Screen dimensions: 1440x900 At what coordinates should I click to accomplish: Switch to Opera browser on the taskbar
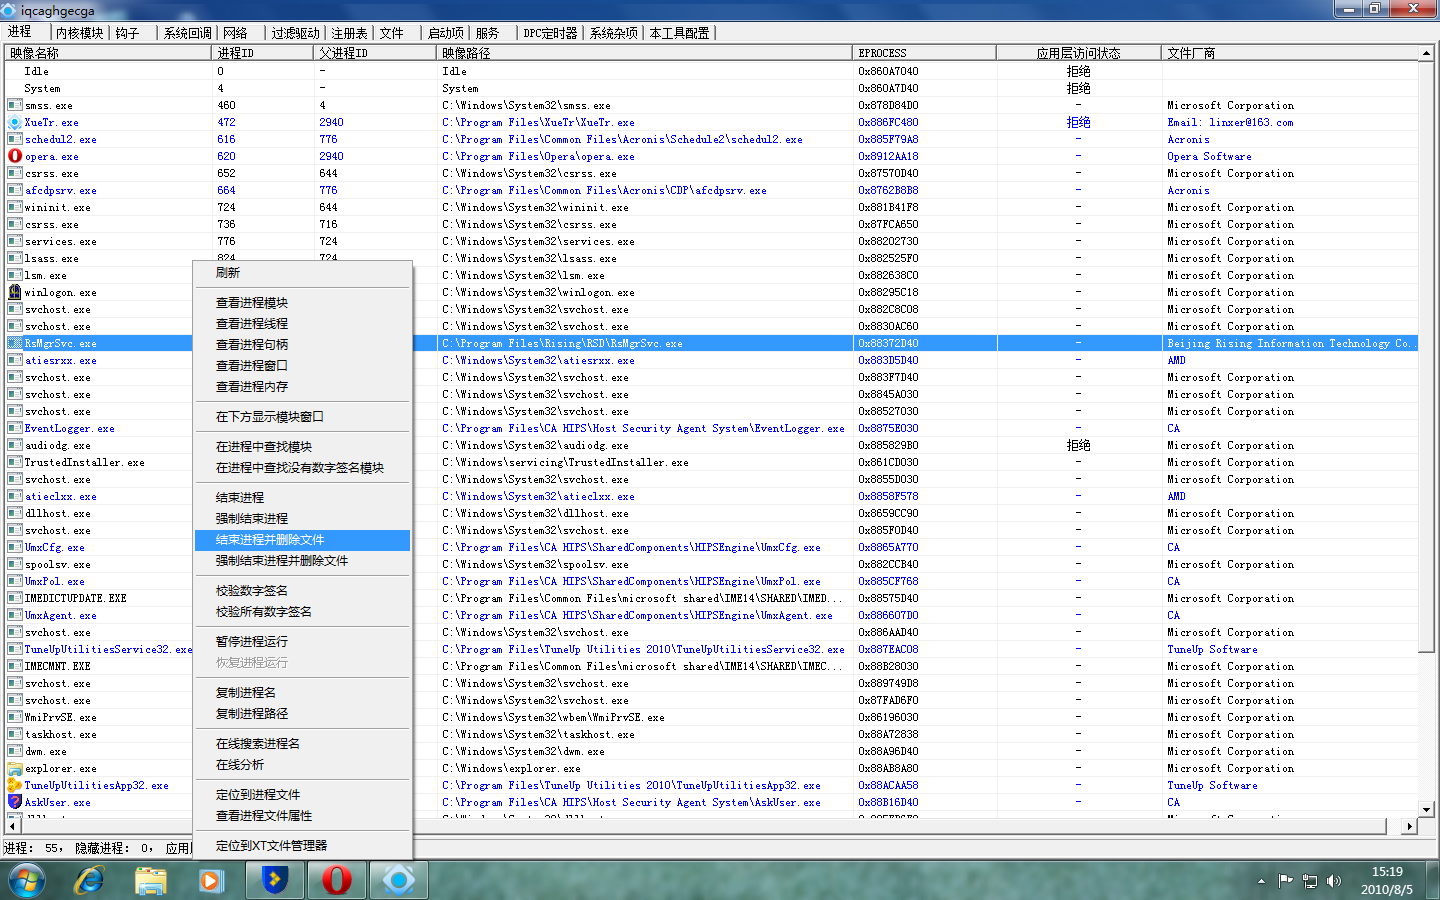337,881
